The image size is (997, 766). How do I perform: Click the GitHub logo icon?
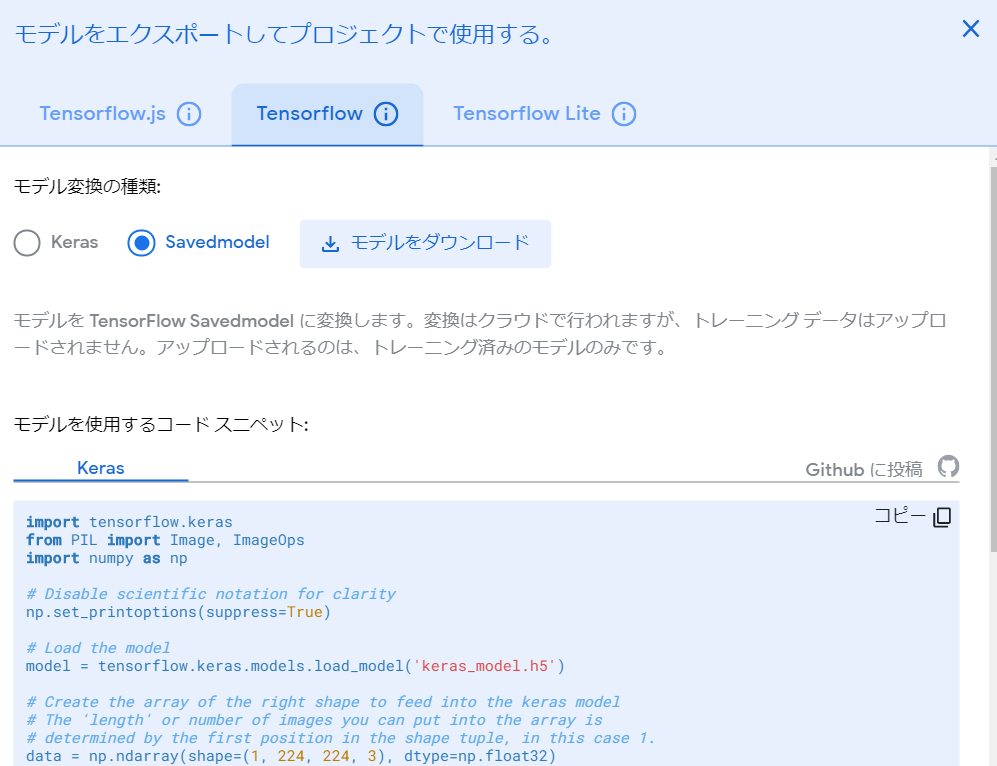945,466
